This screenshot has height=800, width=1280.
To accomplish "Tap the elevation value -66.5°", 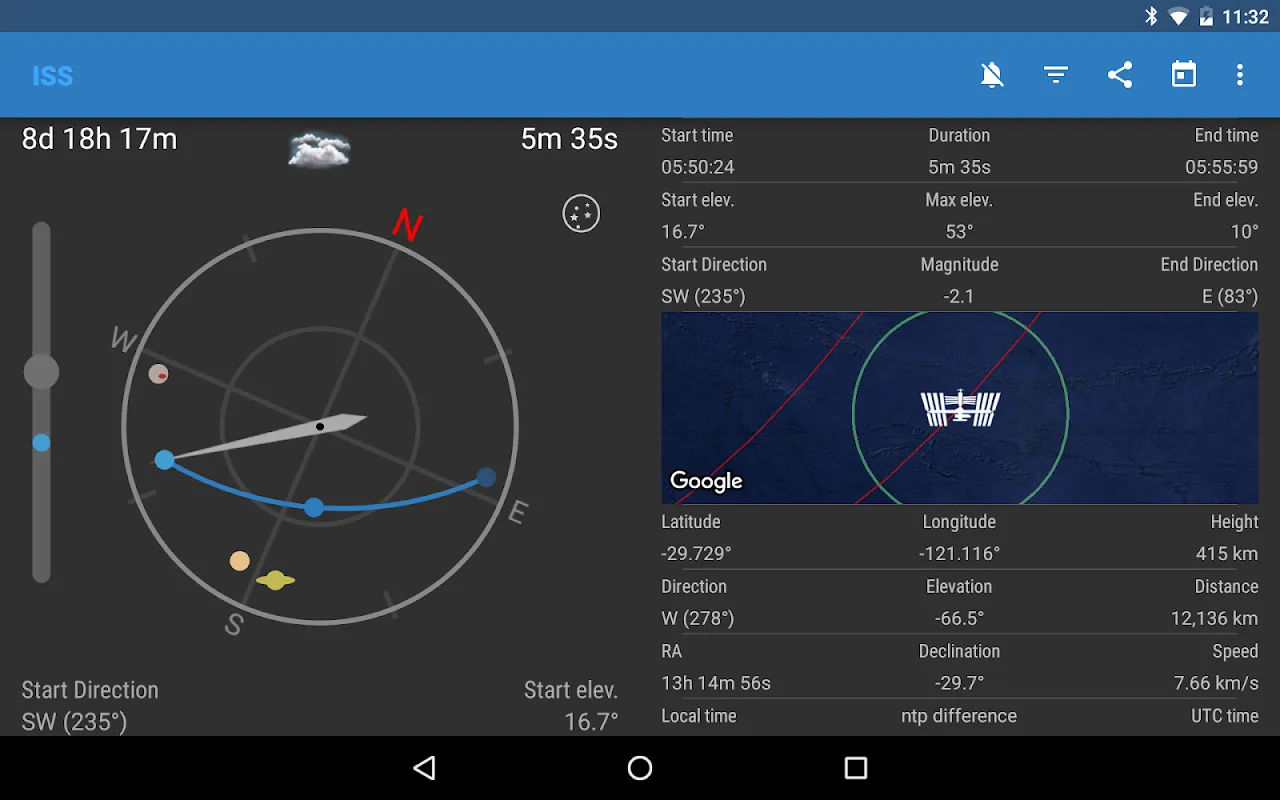I will point(959,618).
